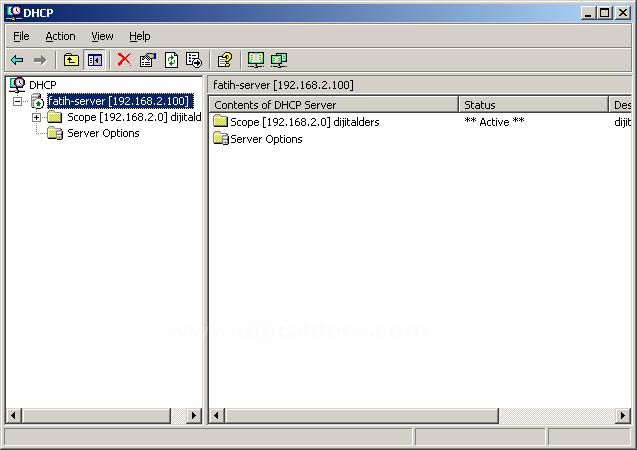
Task: Click the Back arrow toolbar icon
Action: point(17,60)
